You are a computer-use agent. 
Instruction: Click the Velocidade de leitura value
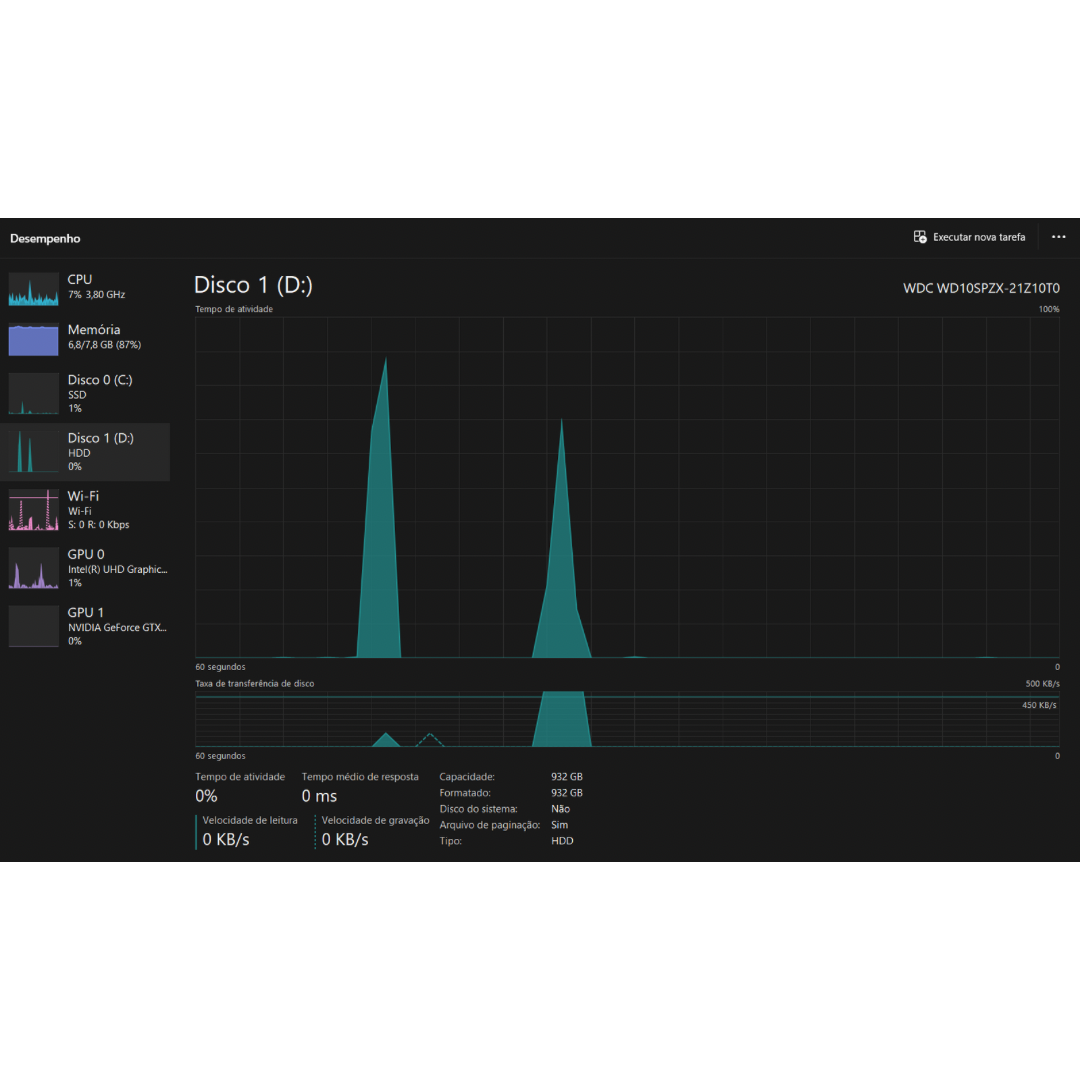point(226,839)
